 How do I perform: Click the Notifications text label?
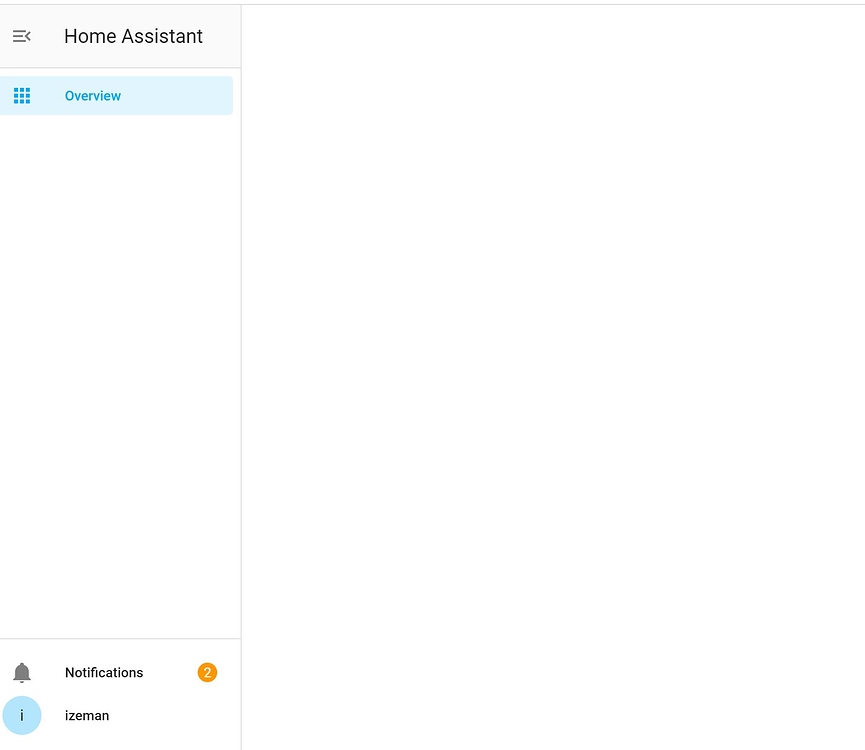pyautogui.click(x=104, y=672)
